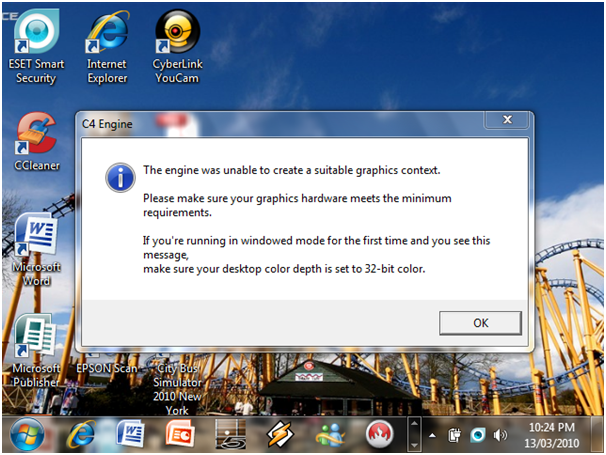Show hidden system tray icons
The width and height of the screenshot is (606, 455).
click(x=432, y=436)
